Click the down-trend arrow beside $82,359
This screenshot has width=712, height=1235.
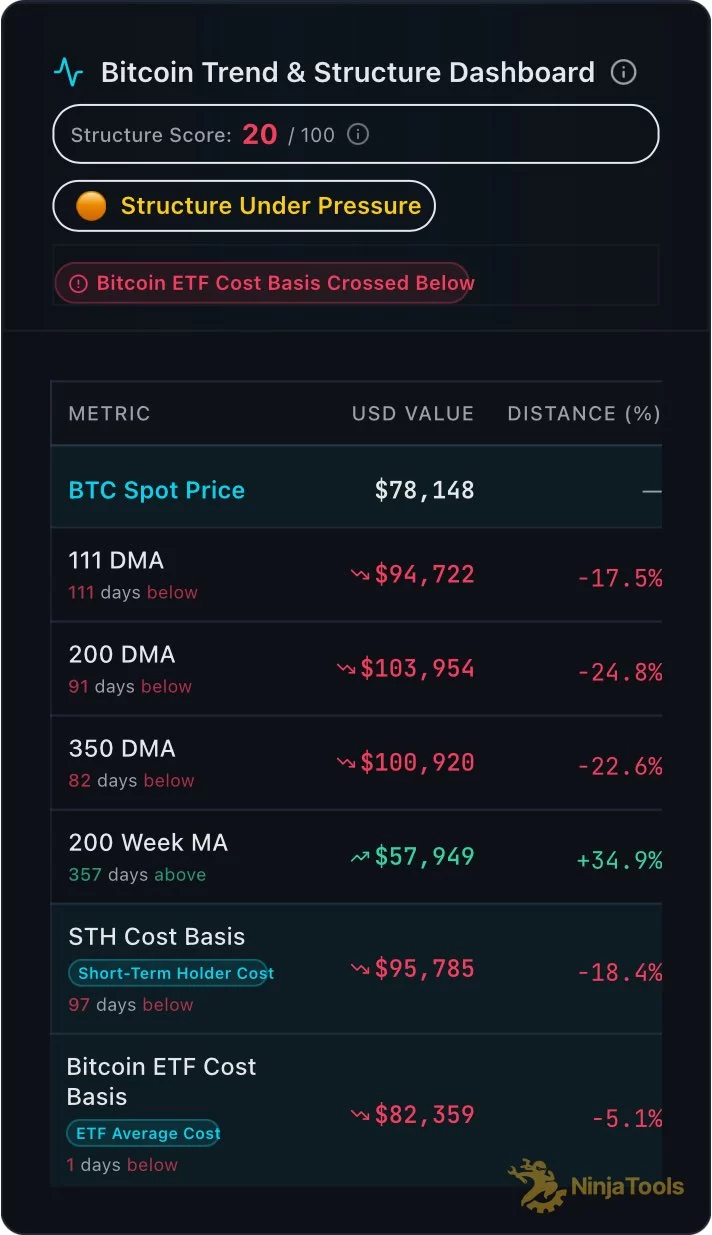pyautogui.click(x=360, y=1115)
